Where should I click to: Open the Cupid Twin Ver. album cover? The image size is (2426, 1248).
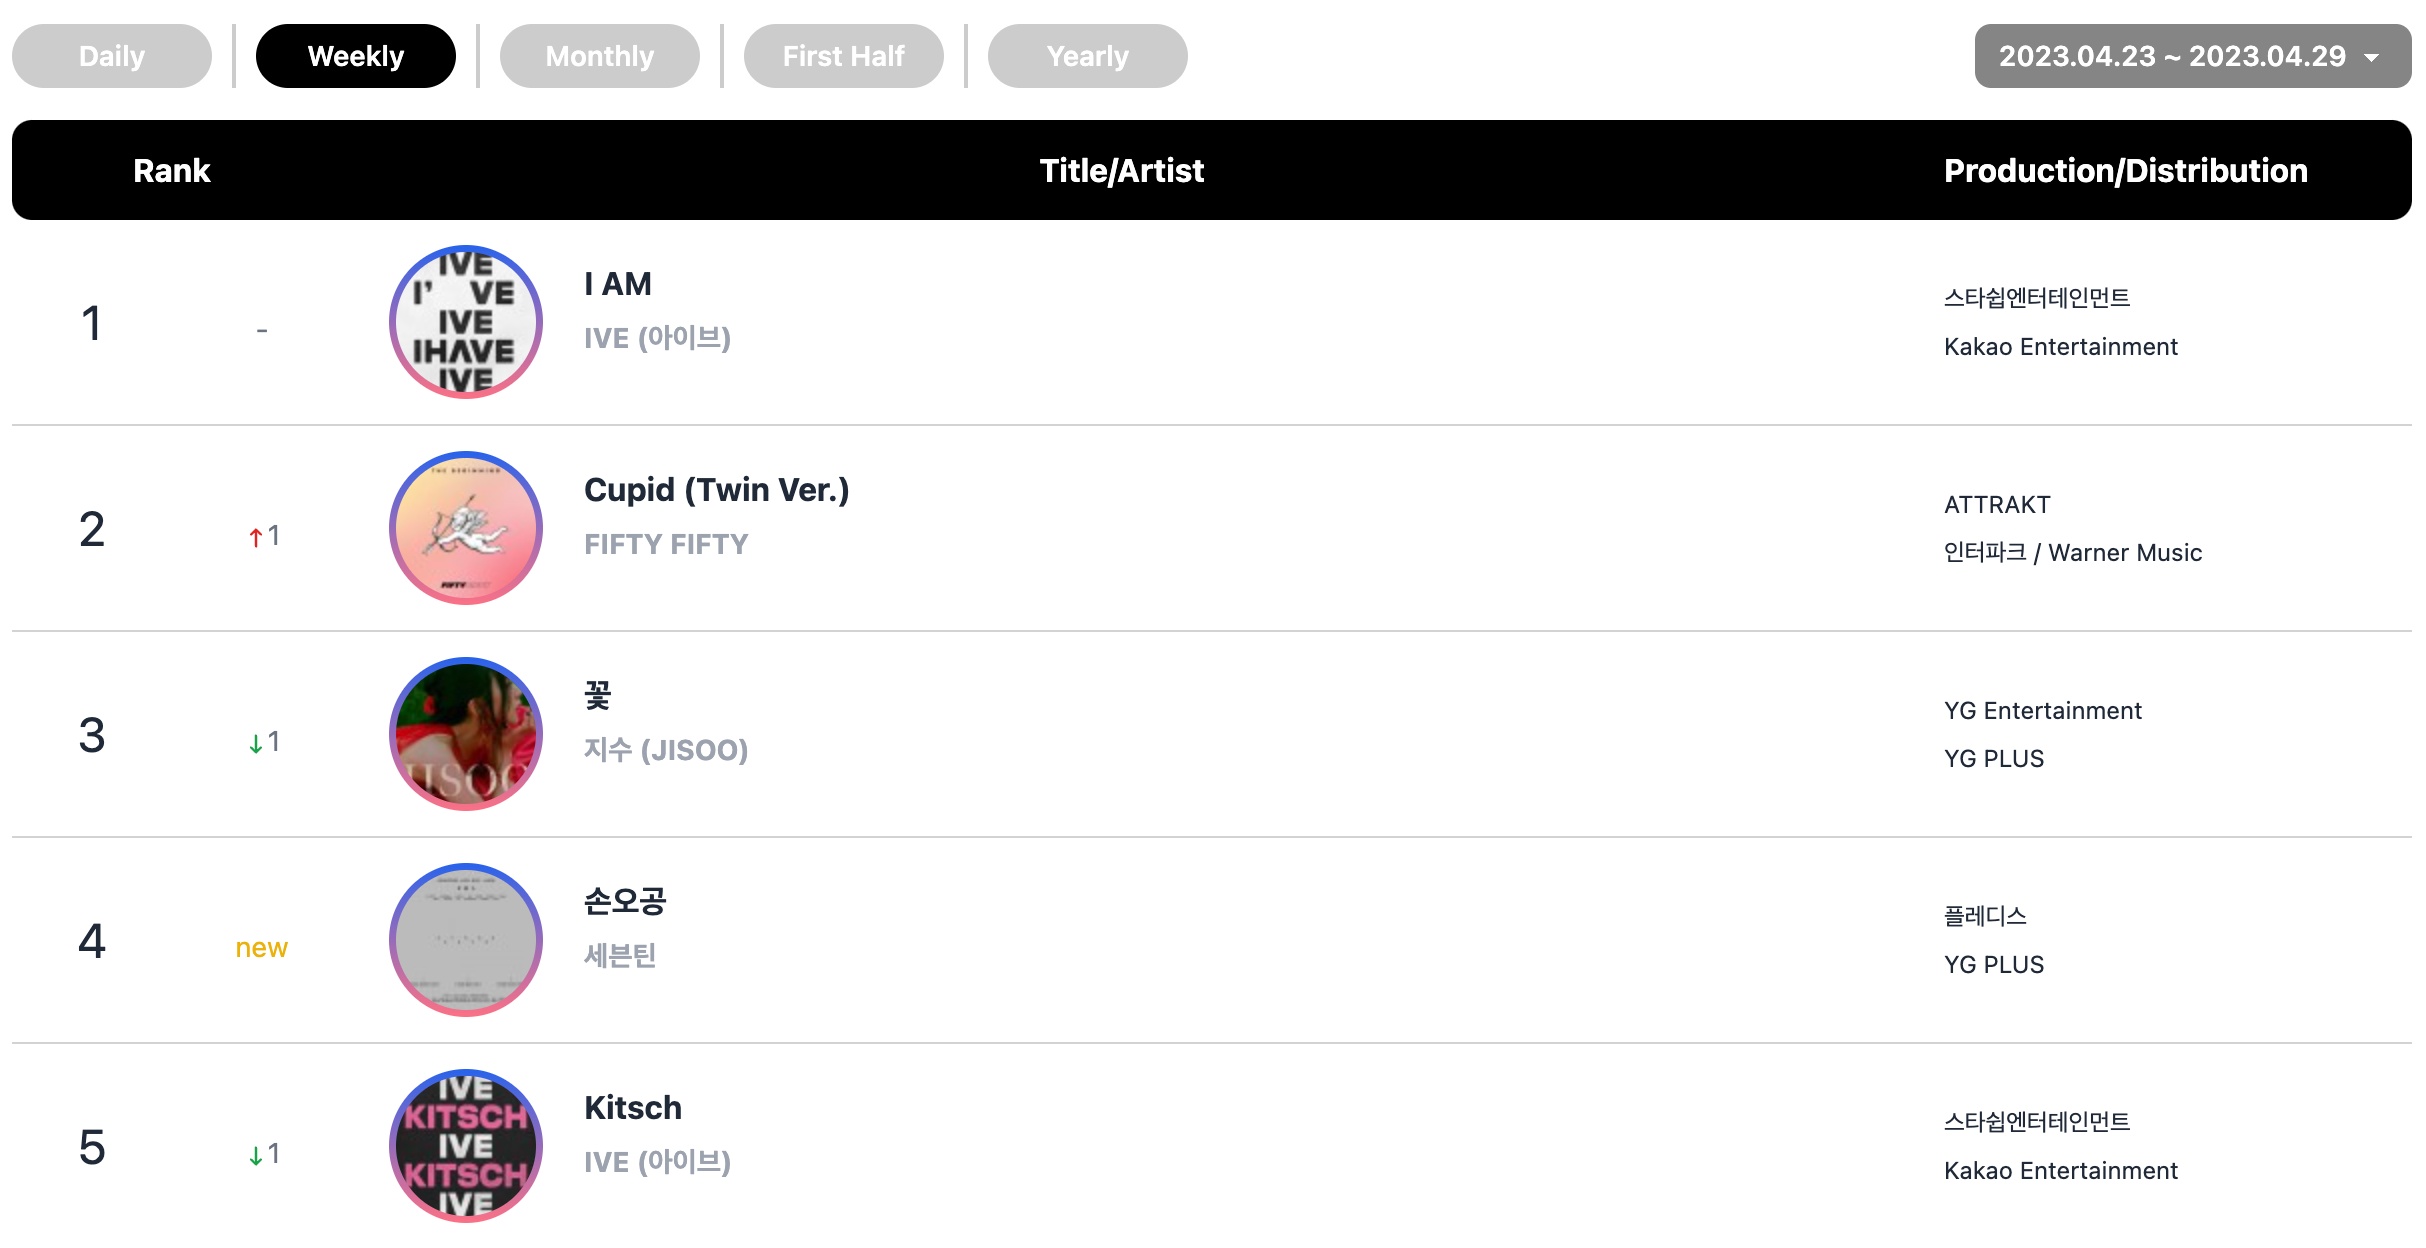[x=465, y=528]
